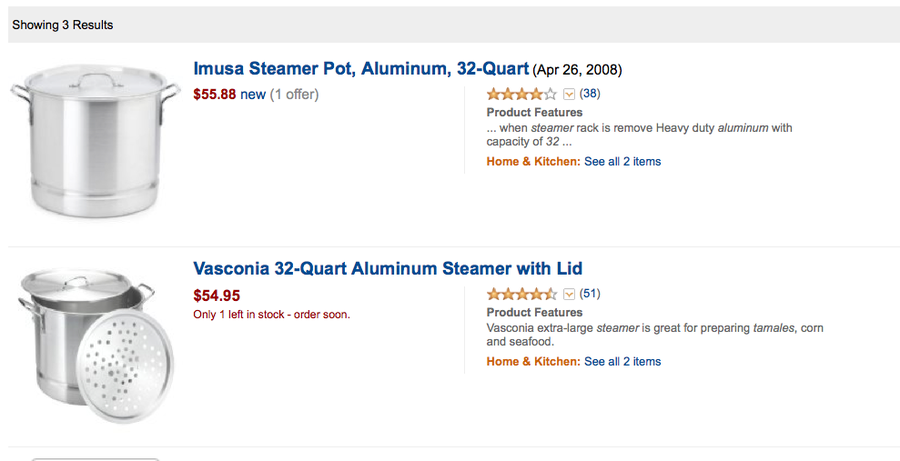Screen dimensions: 900x461
Task: Click the "Showing 3 Results" header text
Action: [x=63, y=25]
